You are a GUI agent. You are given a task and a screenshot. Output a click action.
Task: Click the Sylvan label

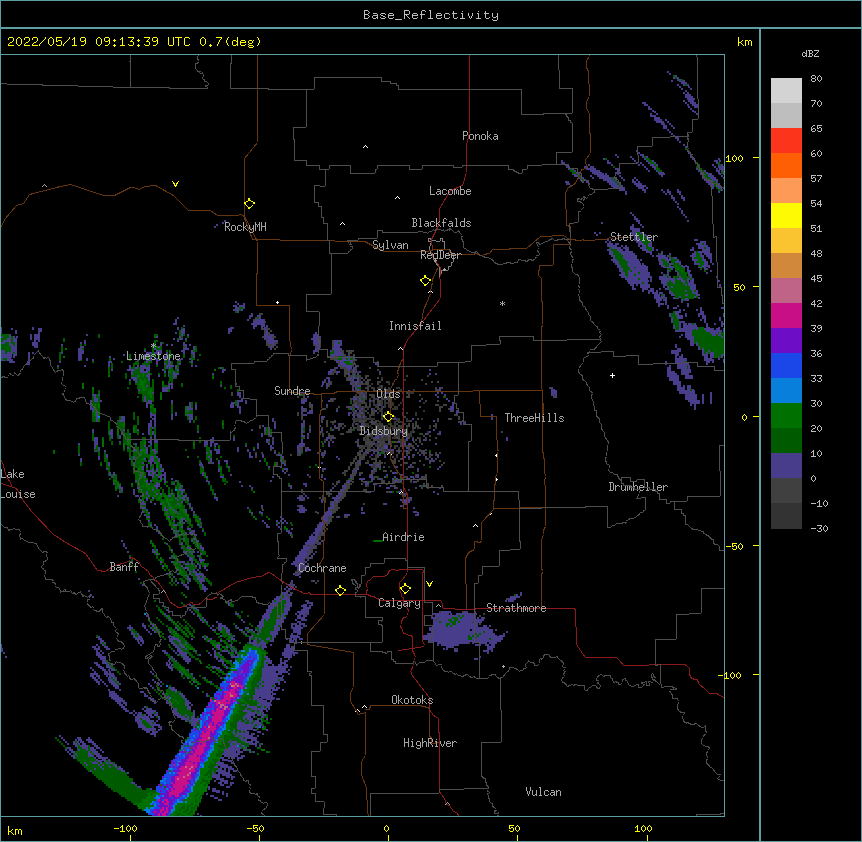point(390,245)
